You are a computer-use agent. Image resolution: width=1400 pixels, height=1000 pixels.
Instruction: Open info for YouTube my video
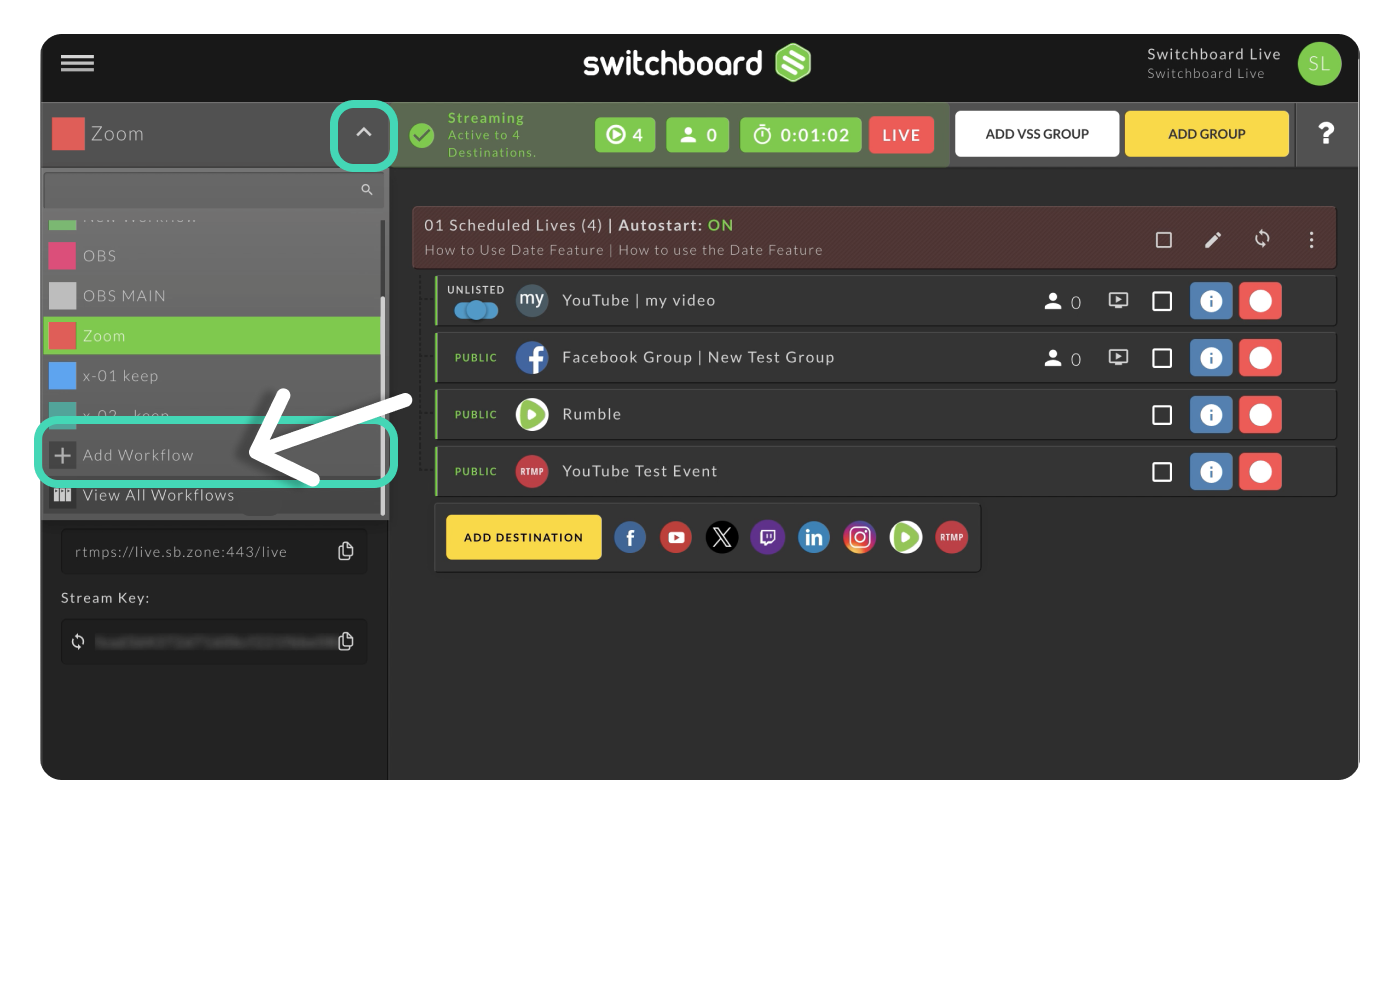coord(1211,301)
